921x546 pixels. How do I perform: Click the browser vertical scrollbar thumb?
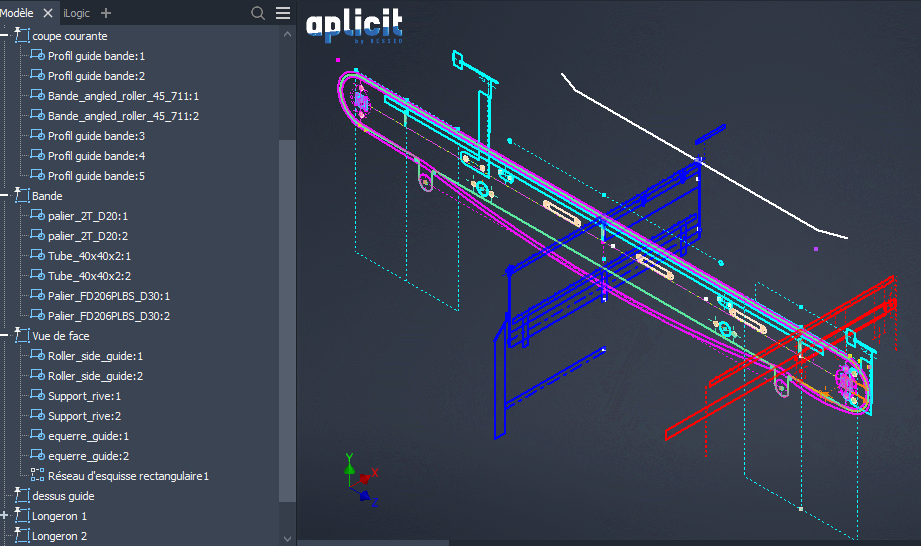click(287, 321)
